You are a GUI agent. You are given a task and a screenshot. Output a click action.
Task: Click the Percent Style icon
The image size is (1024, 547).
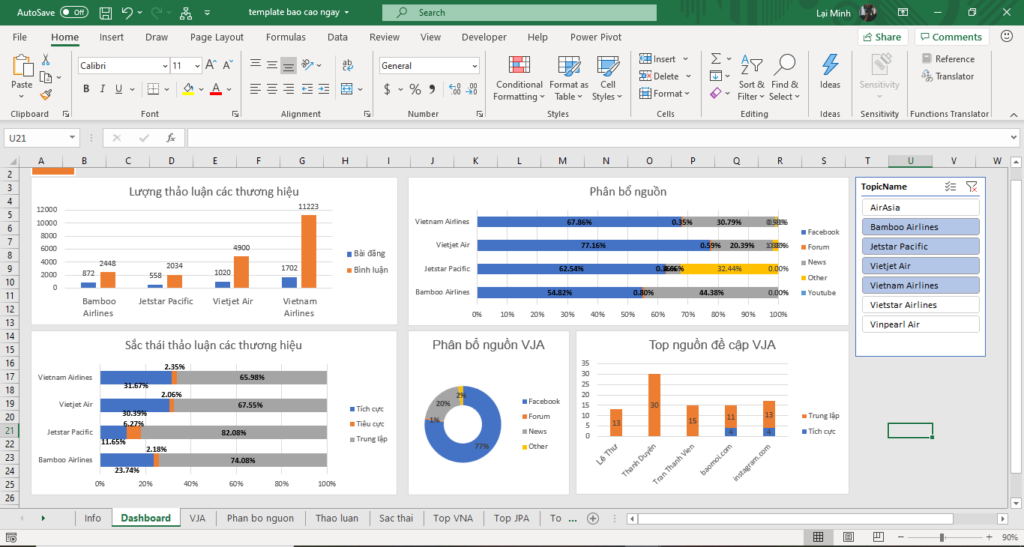coord(415,89)
